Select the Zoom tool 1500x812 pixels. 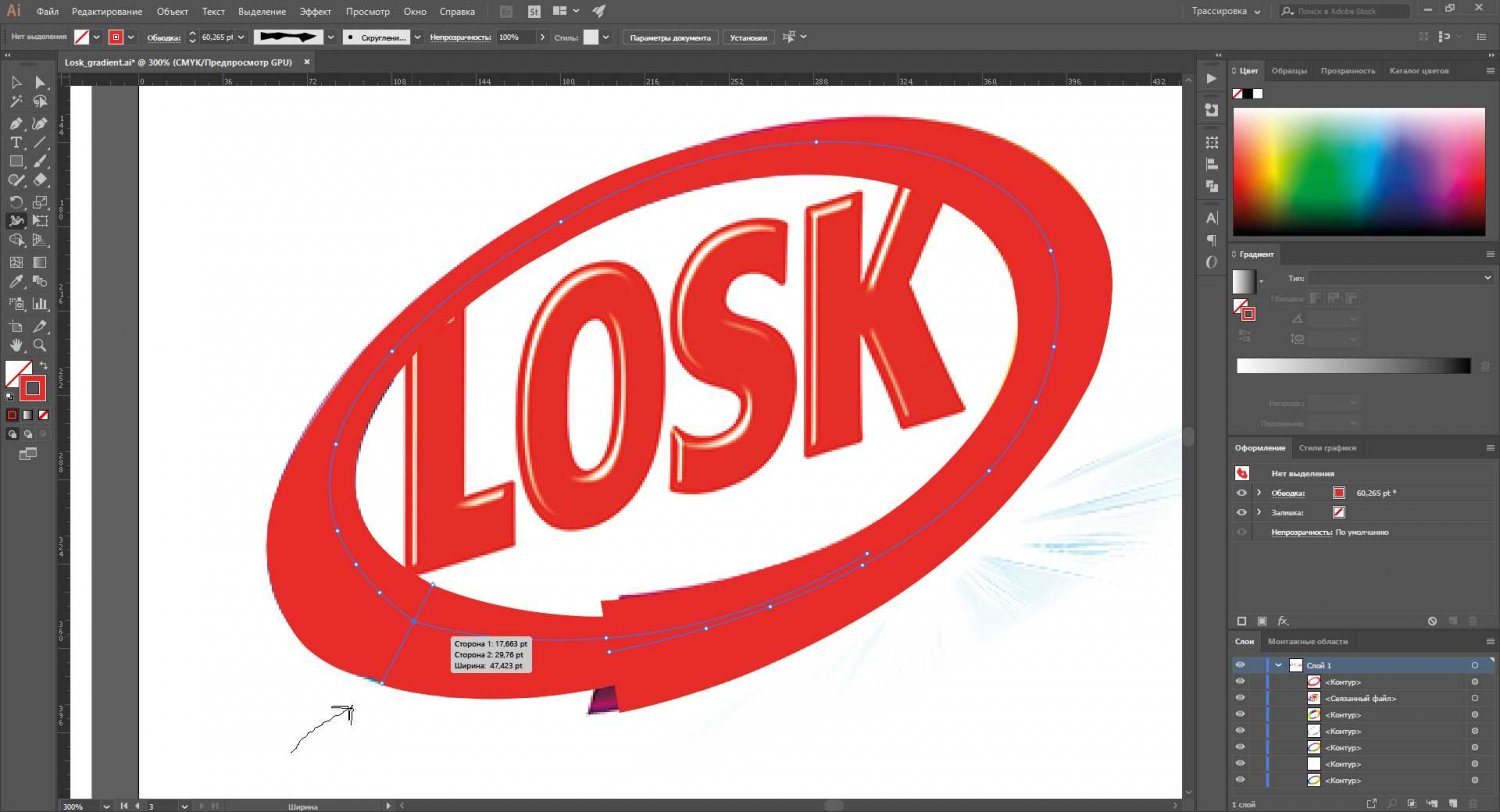(x=40, y=345)
